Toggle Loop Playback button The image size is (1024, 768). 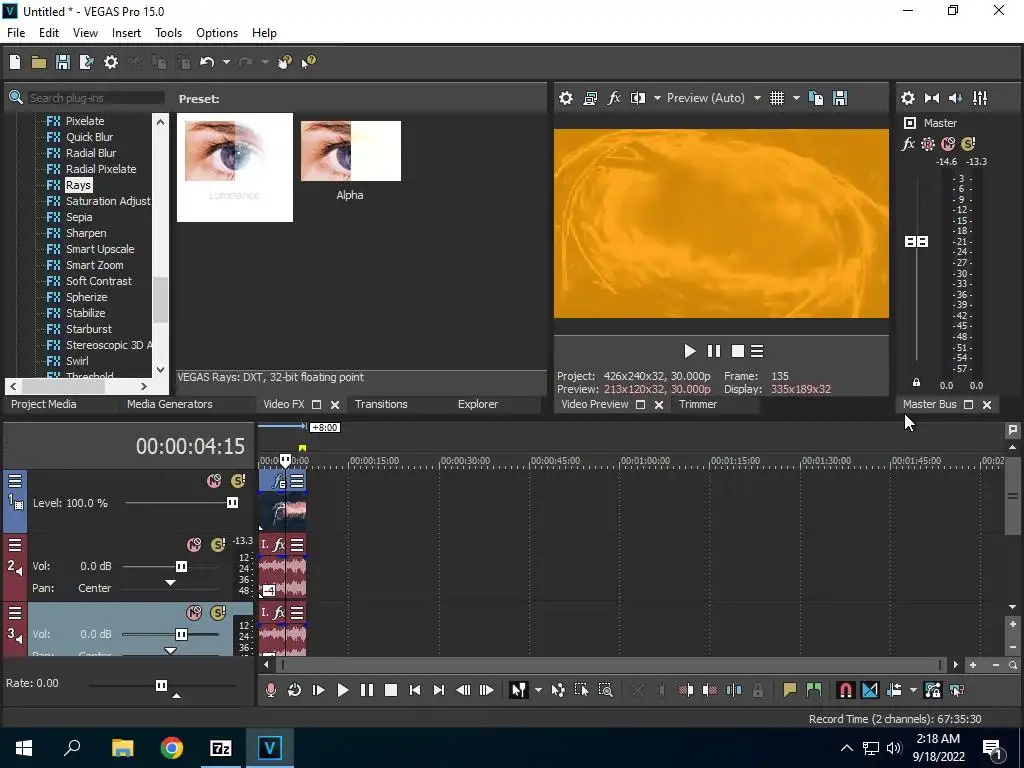click(x=295, y=690)
